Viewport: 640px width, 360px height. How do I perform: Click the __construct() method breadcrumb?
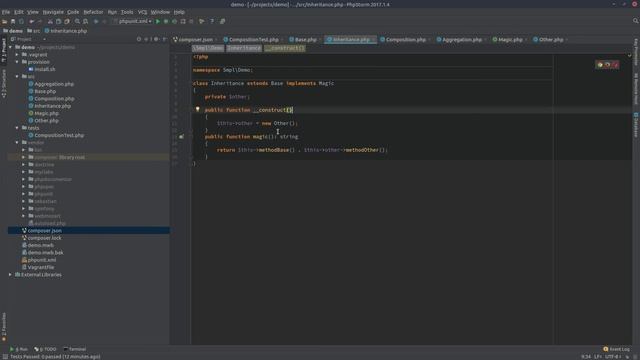(x=284, y=48)
